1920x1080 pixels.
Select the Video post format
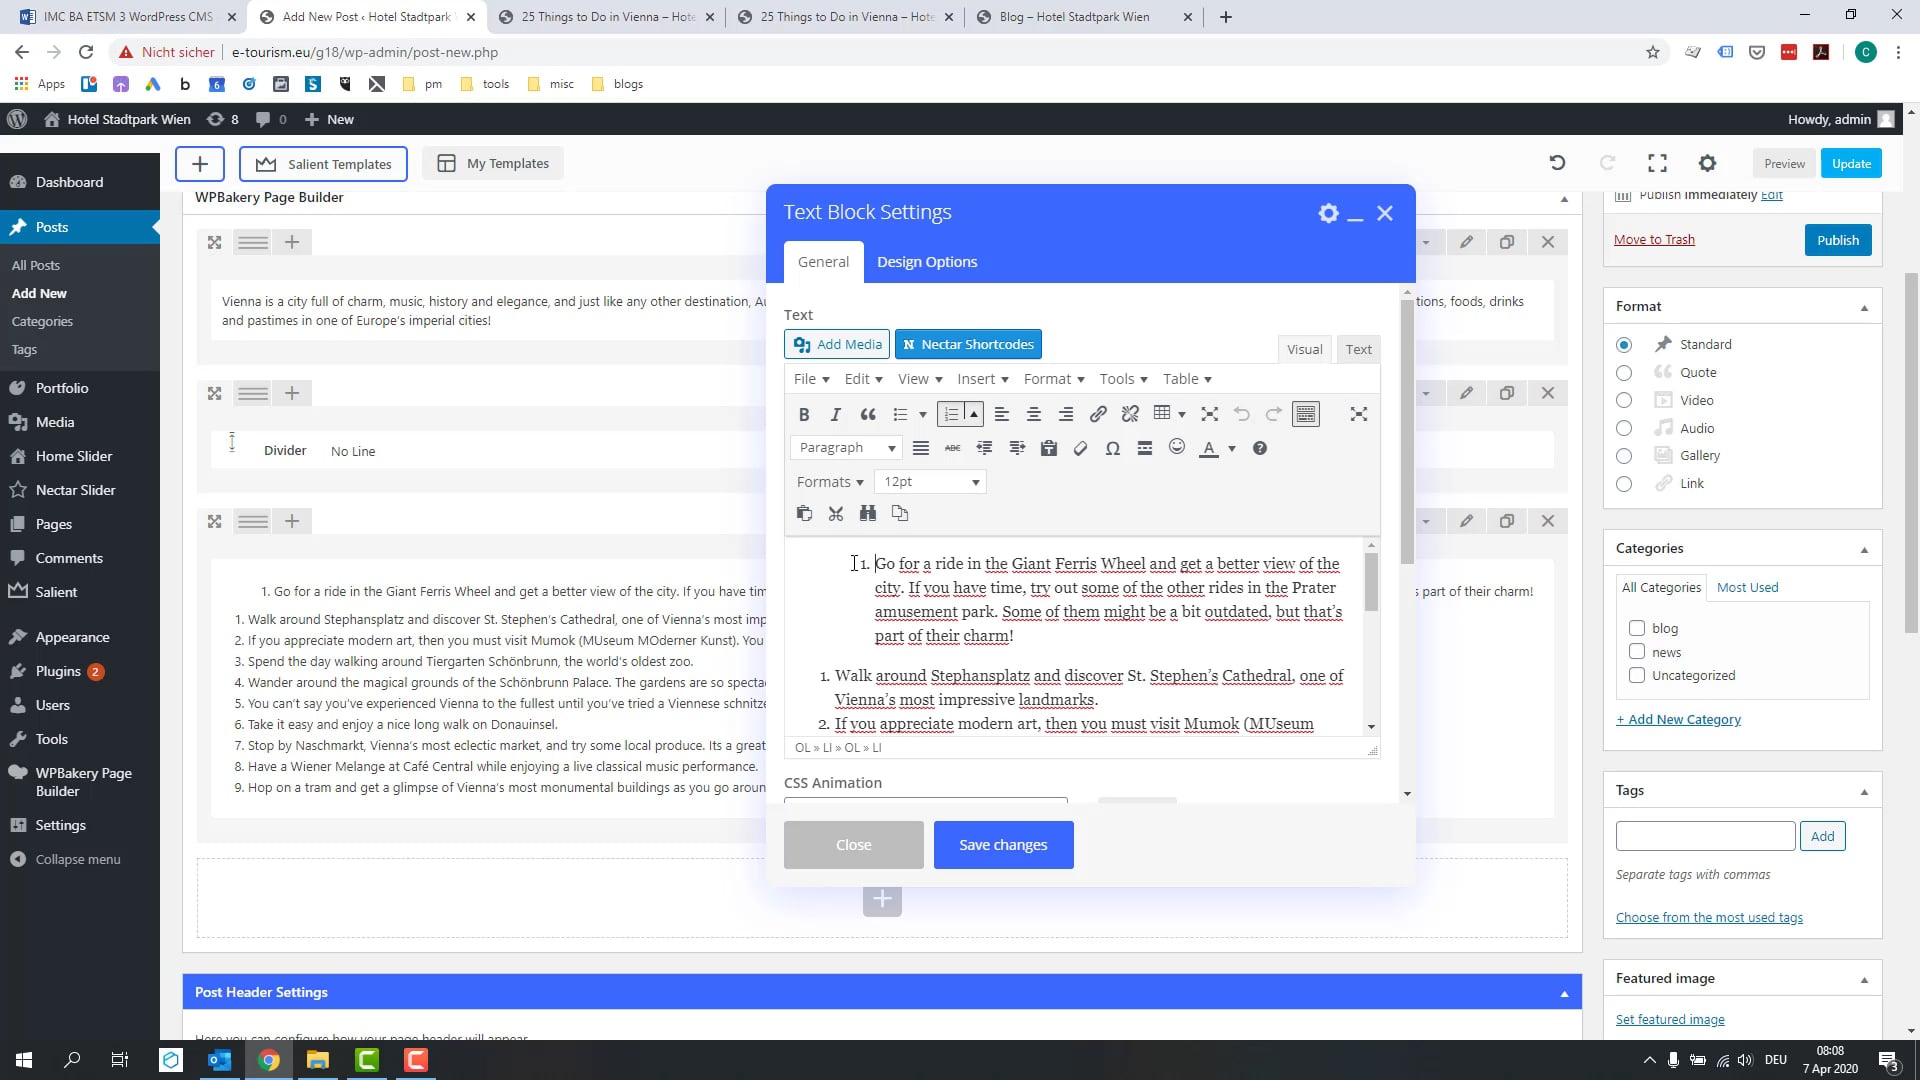pos(1624,400)
